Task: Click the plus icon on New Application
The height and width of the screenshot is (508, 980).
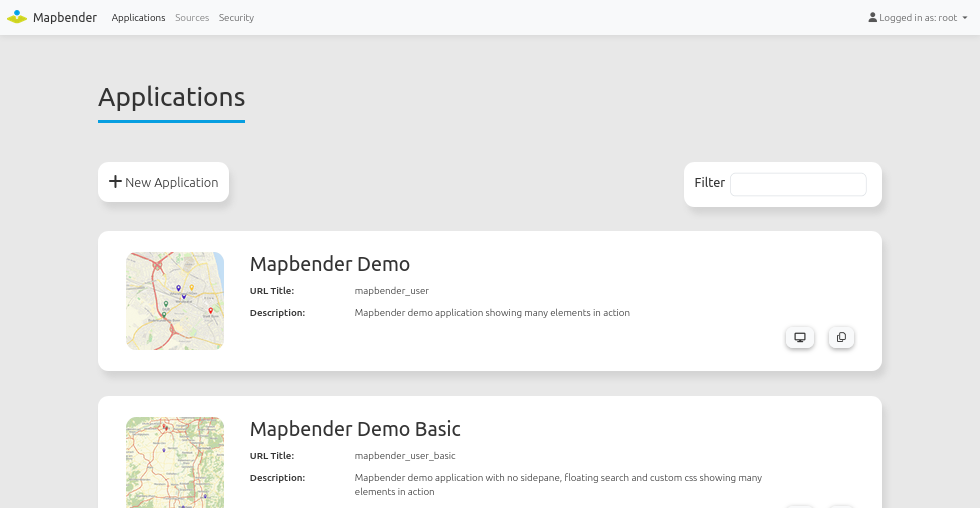Action: point(115,182)
